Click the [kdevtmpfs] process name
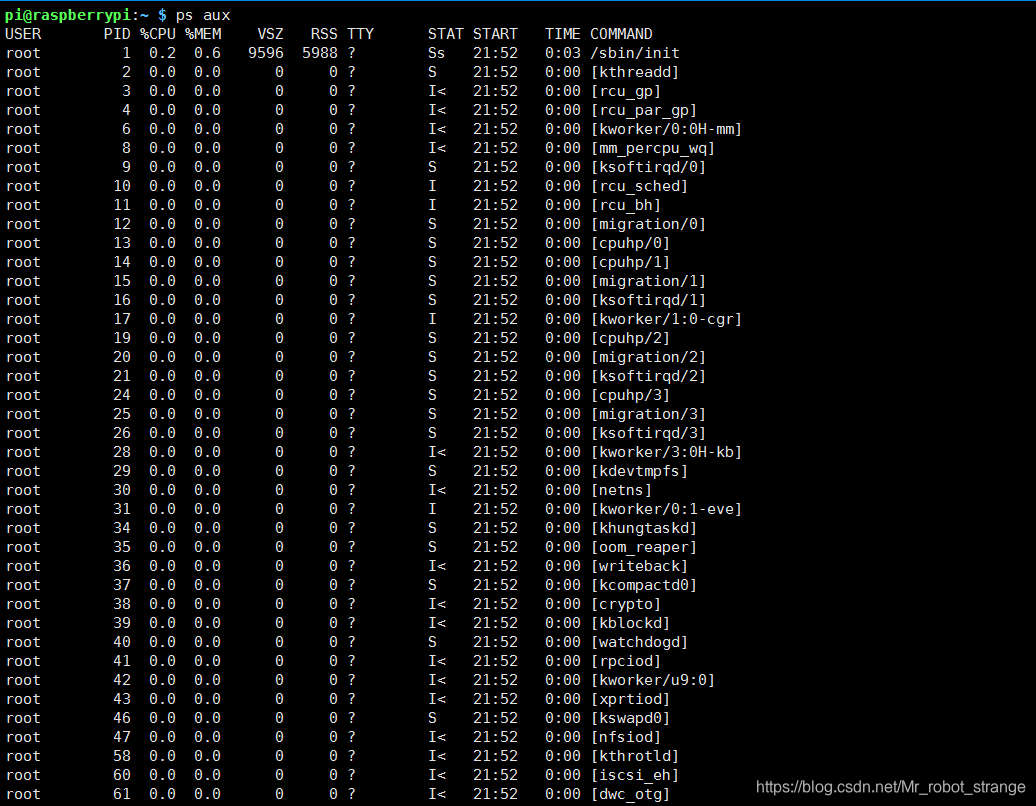This screenshot has height=806, width=1036. (639, 471)
